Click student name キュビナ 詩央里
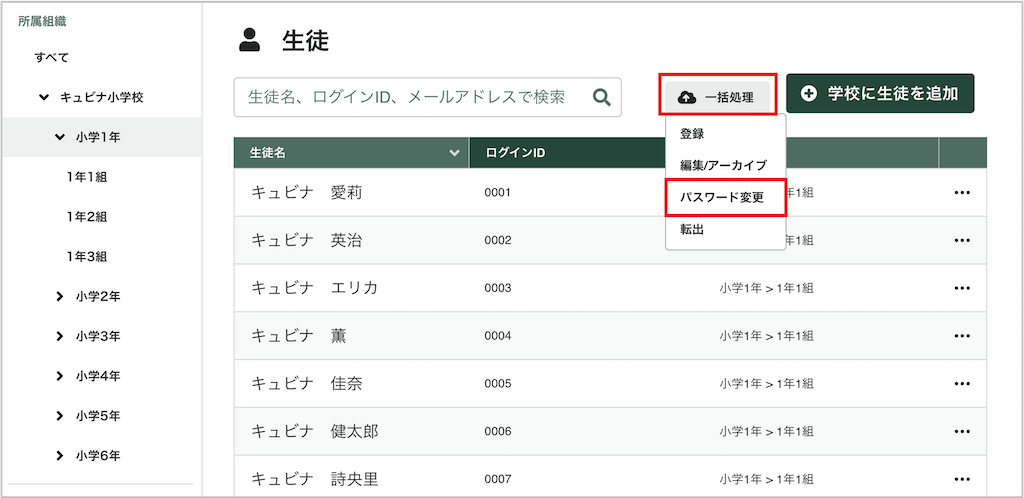 click(314, 479)
